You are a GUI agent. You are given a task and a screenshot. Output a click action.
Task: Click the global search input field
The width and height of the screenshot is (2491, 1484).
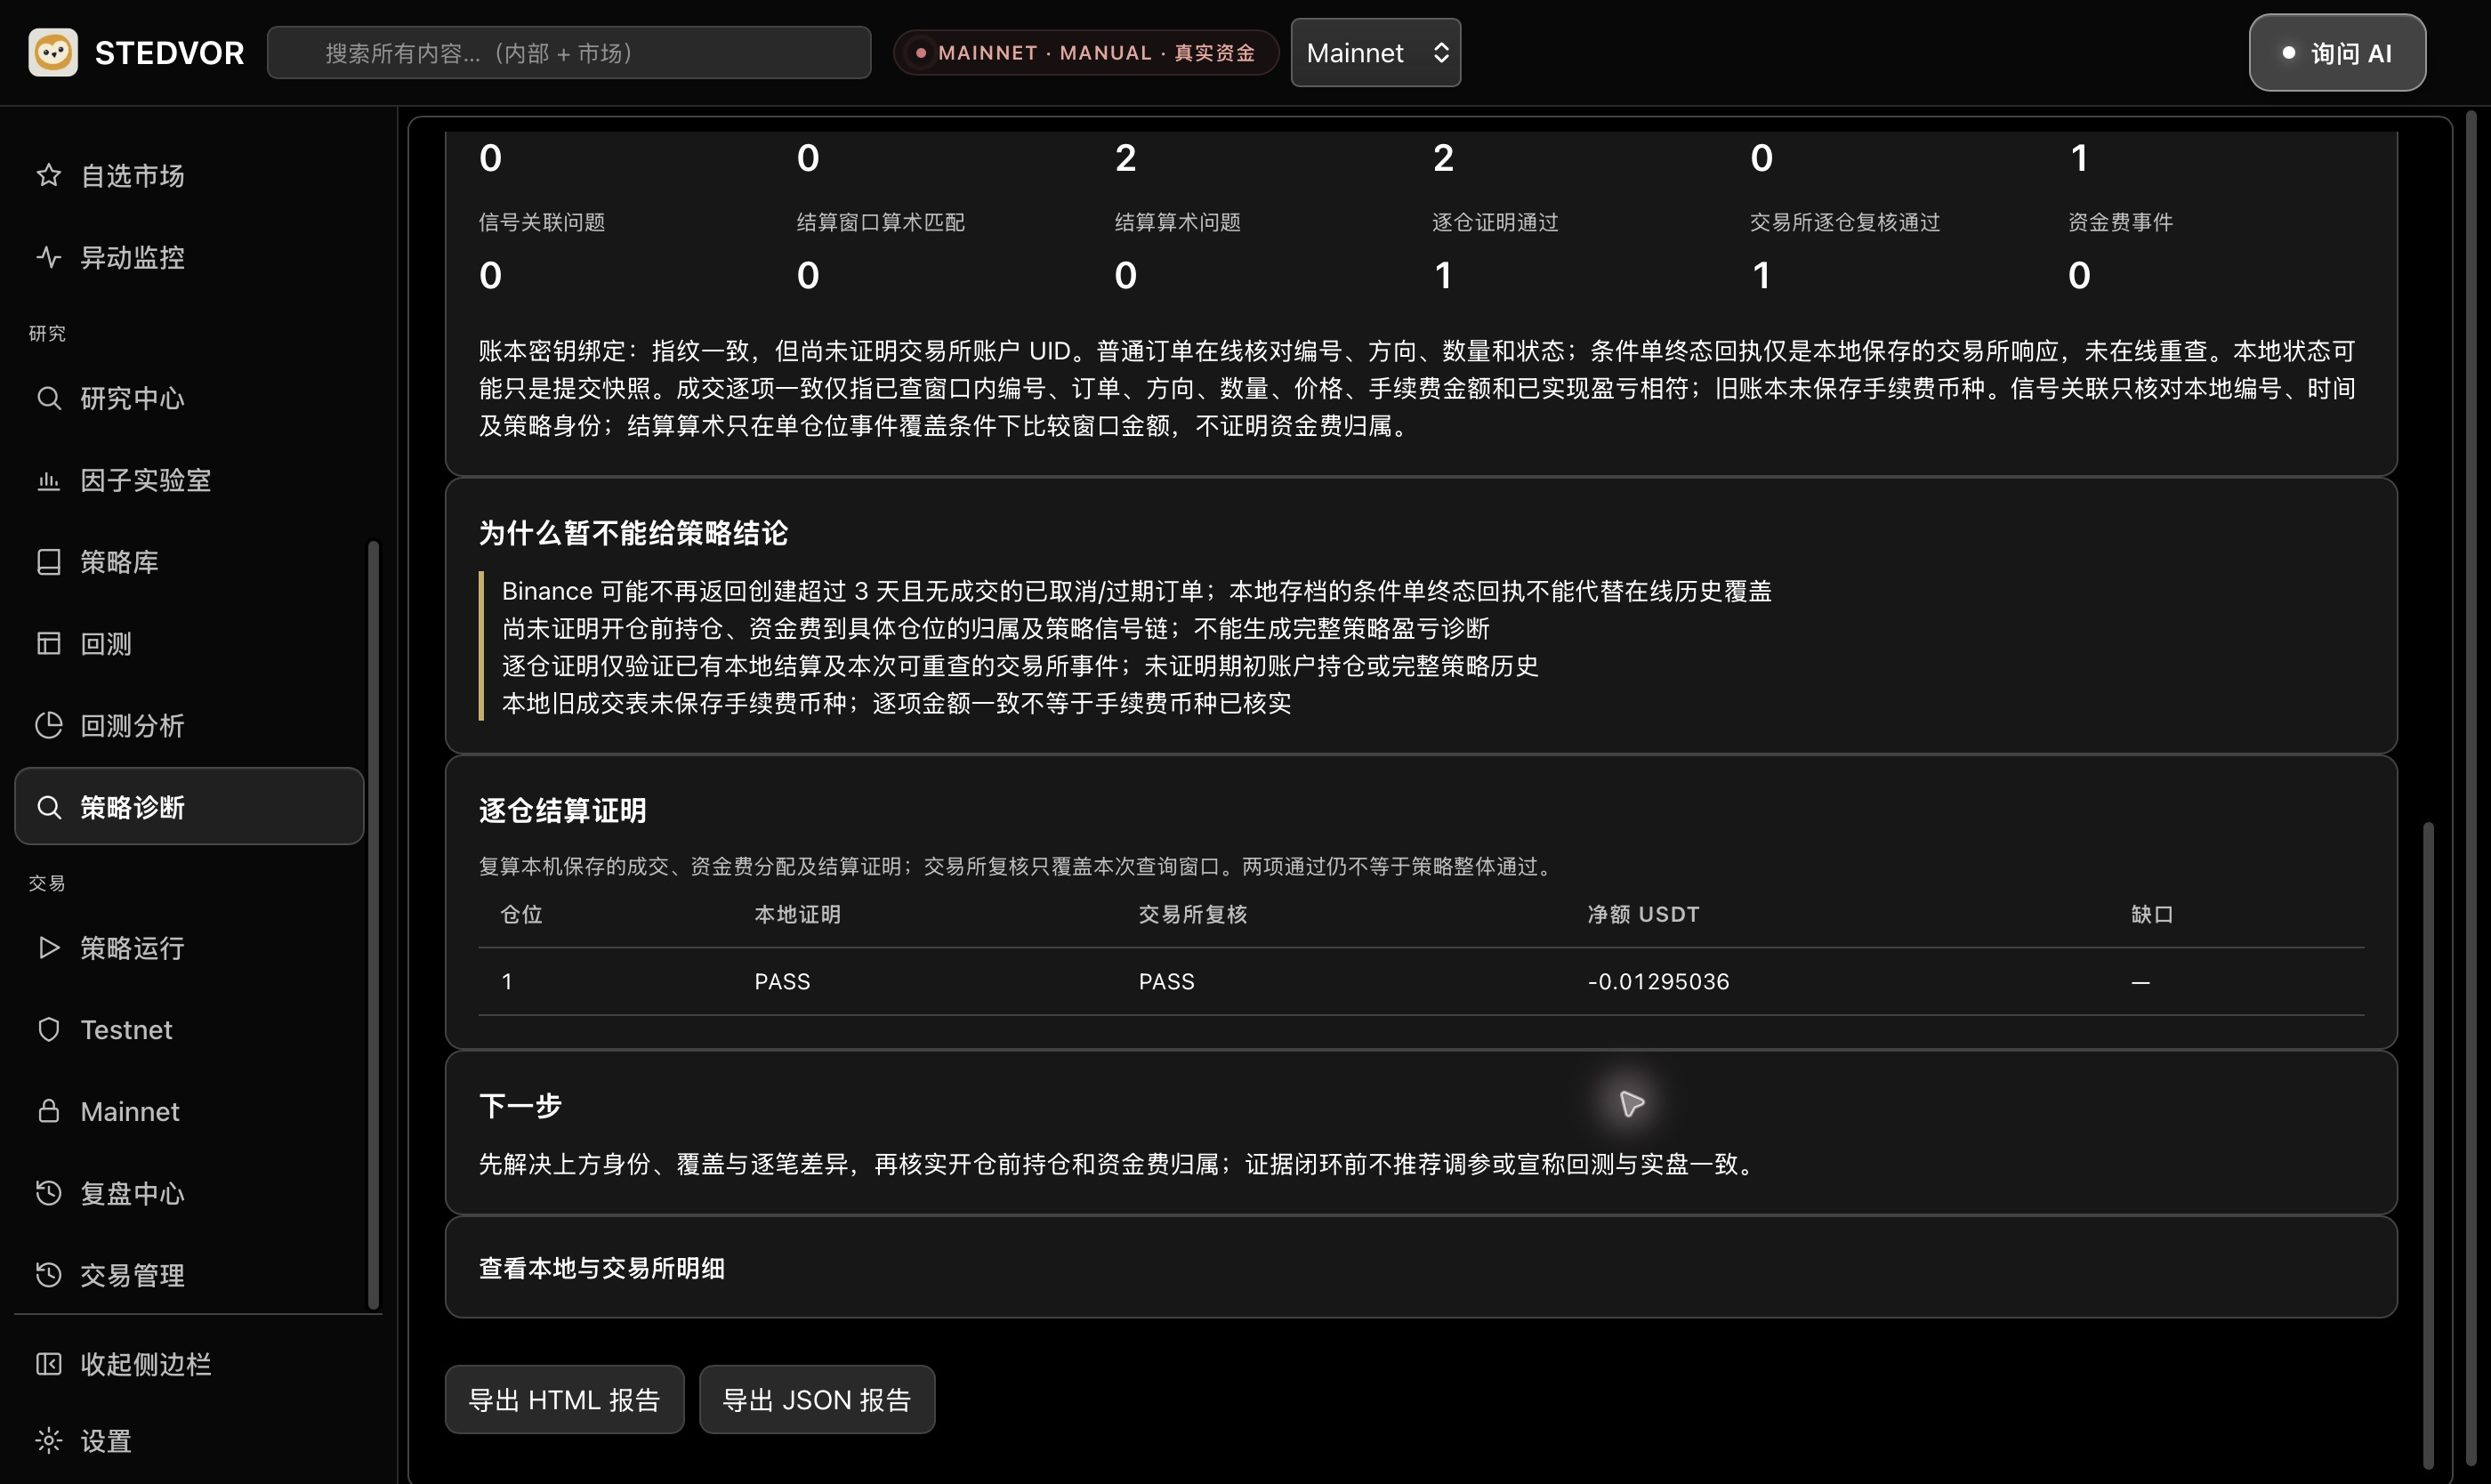(569, 53)
